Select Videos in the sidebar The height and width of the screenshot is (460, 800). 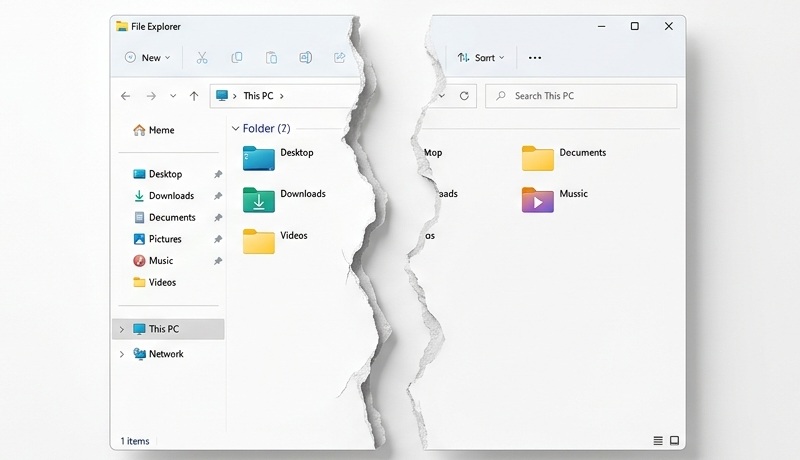(x=155, y=283)
